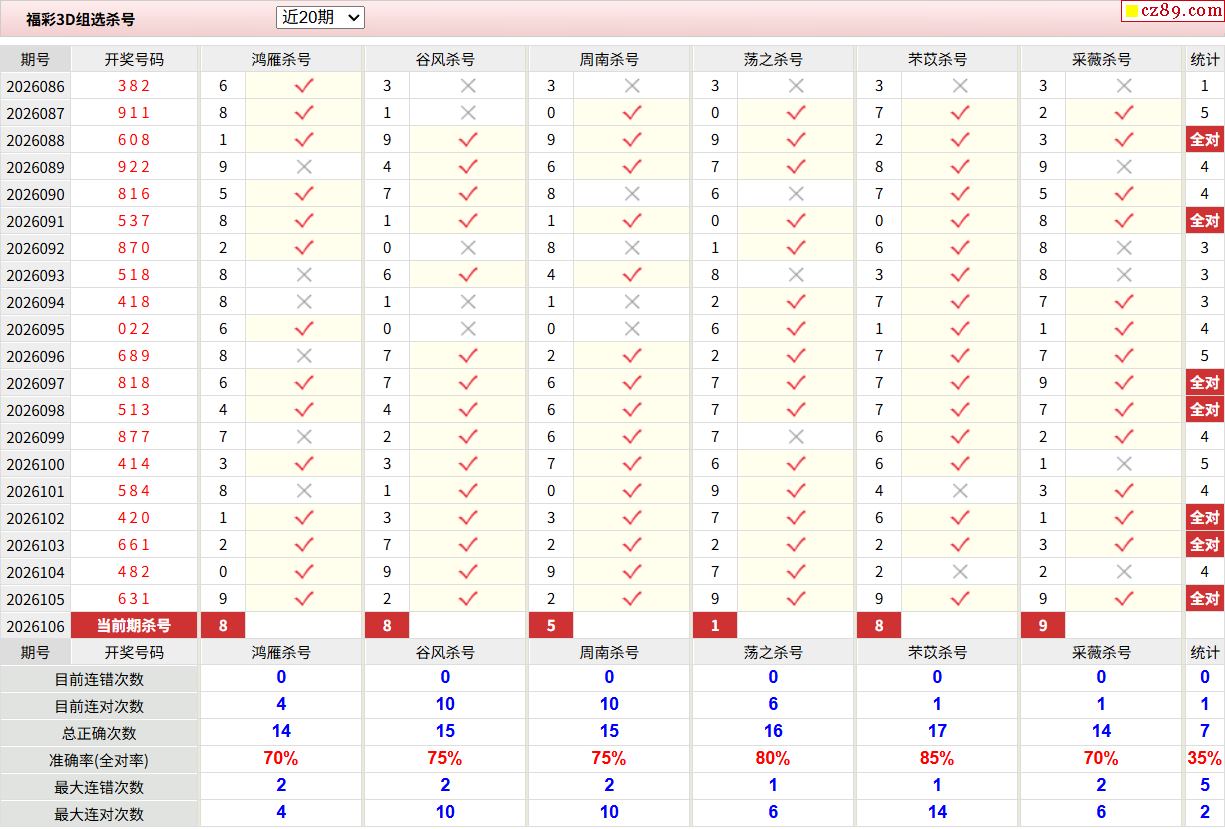The width and height of the screenshot is (1225, 829).
Task: Click the cross for 谷风杀号 in row 2026087
Action: pyautogui.click(x=468, y=113)
